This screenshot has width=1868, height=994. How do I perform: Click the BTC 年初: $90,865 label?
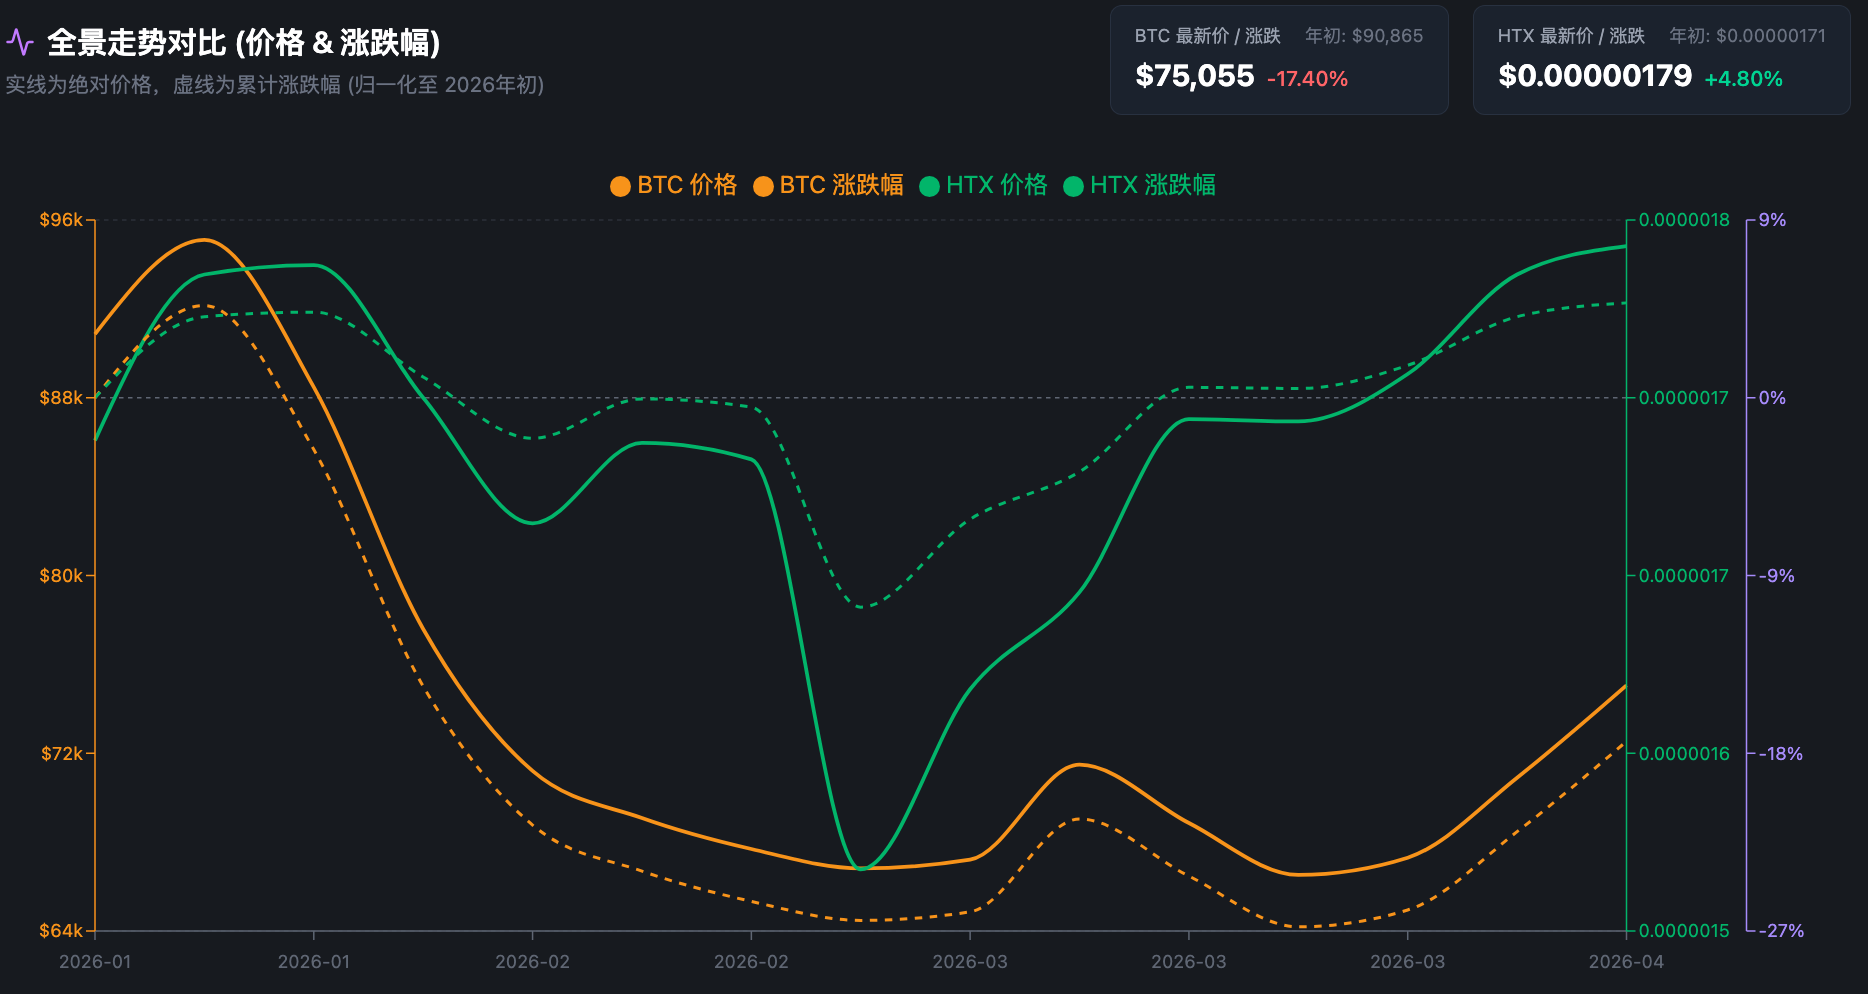(x=1363, y=36)
